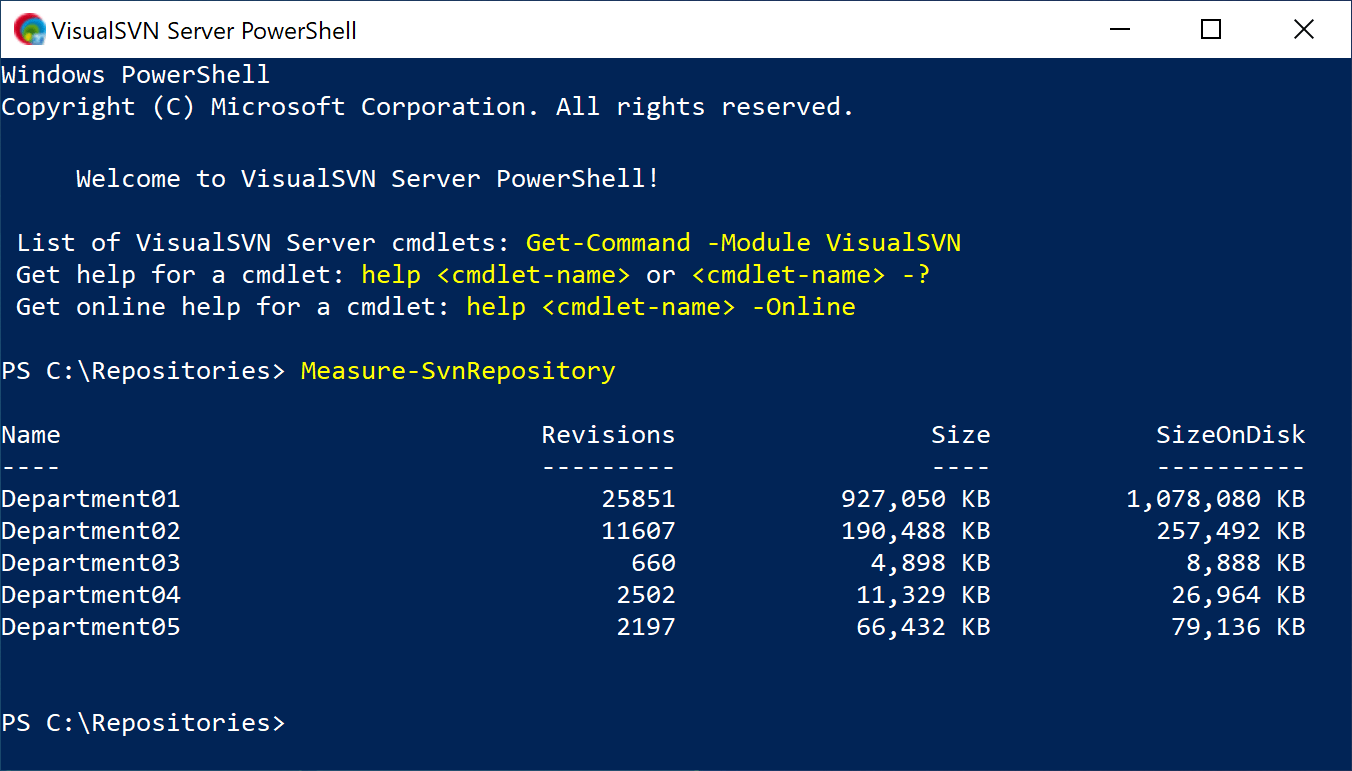1352x771 pixels.
Task: Close the VisualSVN Server PowerShell window
Action: 1303,29
